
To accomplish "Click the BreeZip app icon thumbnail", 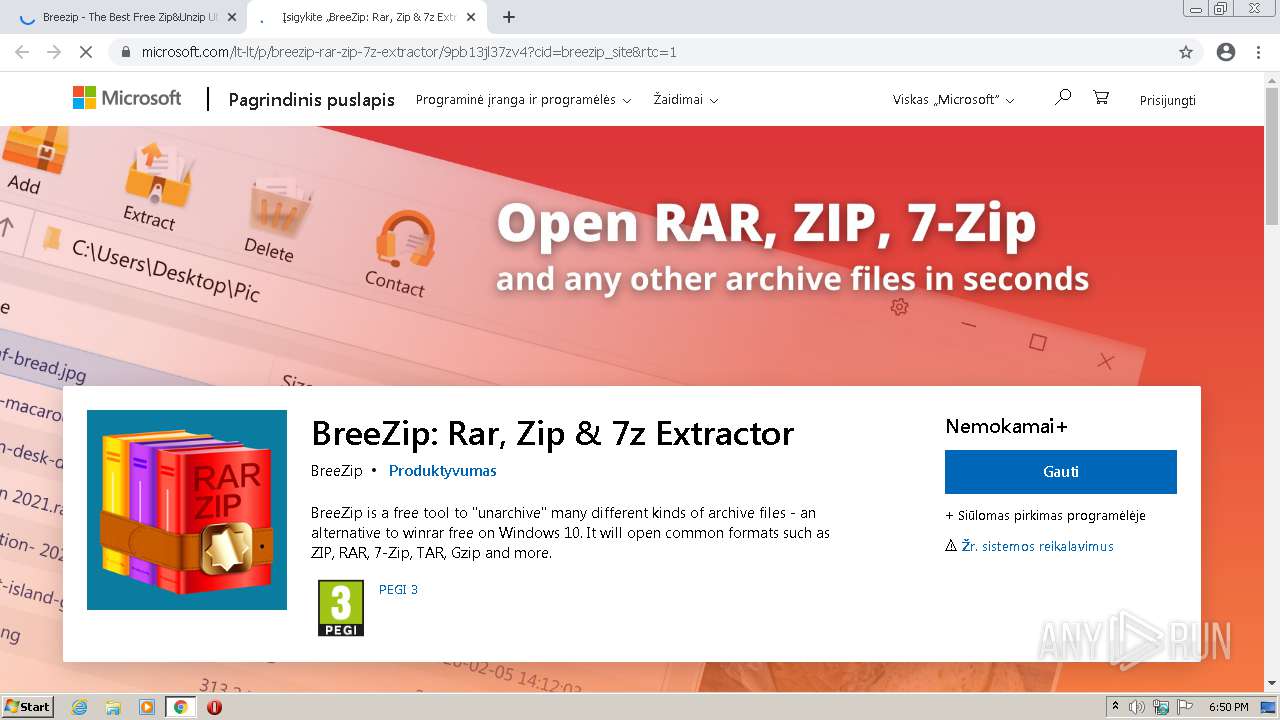I will click(x=187, y=510).
